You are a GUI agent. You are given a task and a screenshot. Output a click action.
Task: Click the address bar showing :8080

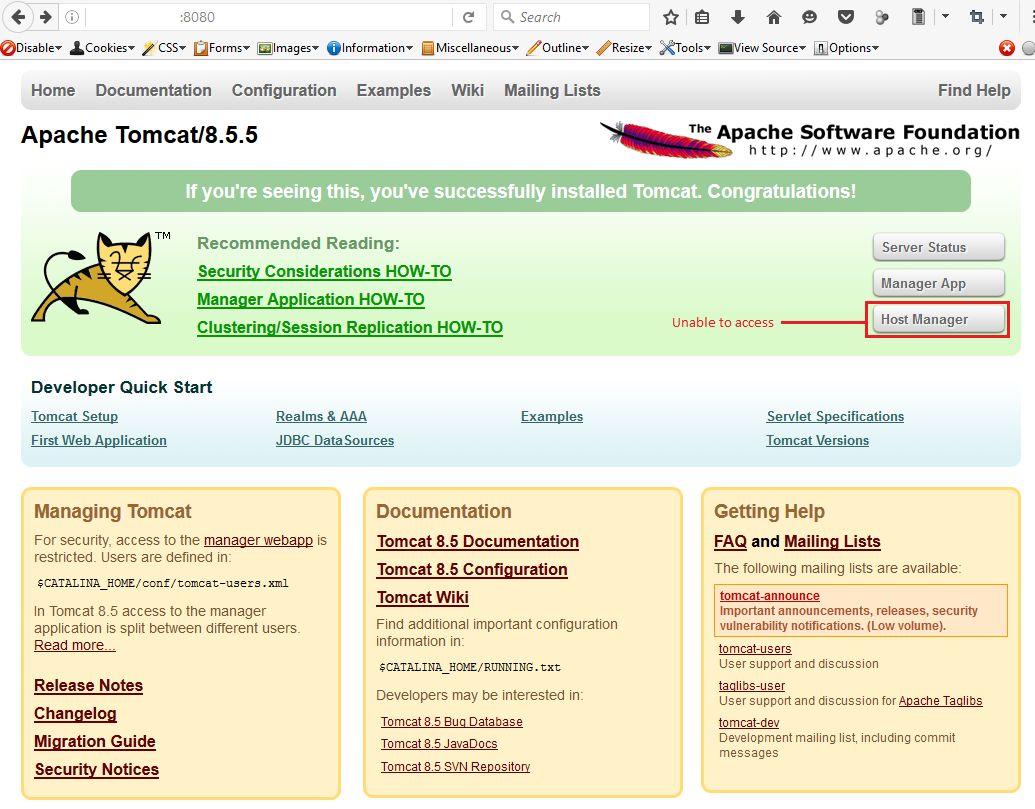tap(267, 17)
